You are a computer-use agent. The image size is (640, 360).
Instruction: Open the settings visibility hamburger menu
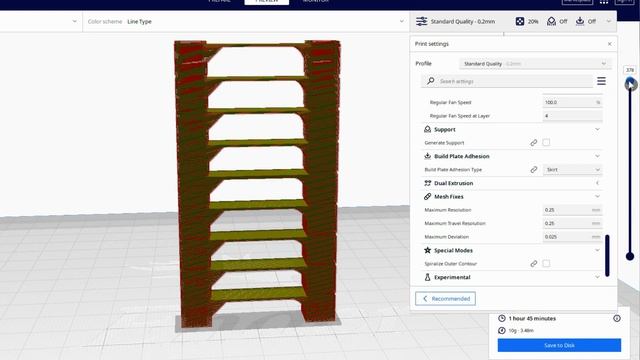click(x=601, y=81)
